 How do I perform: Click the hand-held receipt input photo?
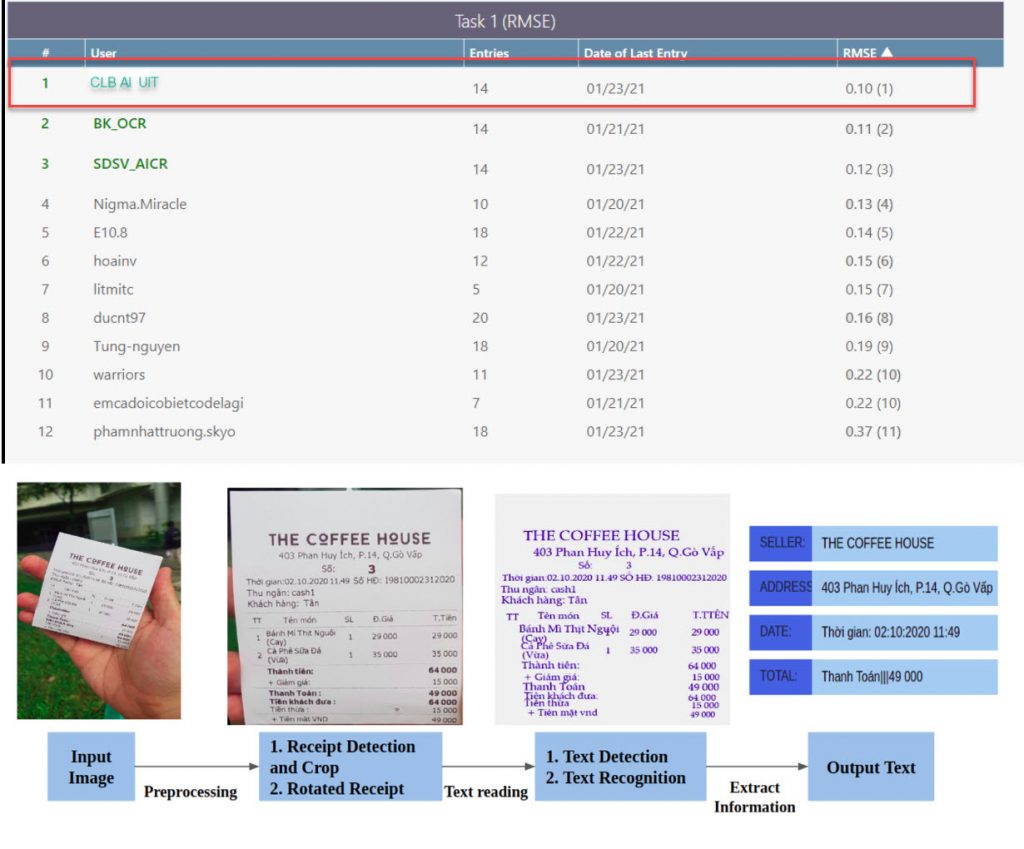99,600
